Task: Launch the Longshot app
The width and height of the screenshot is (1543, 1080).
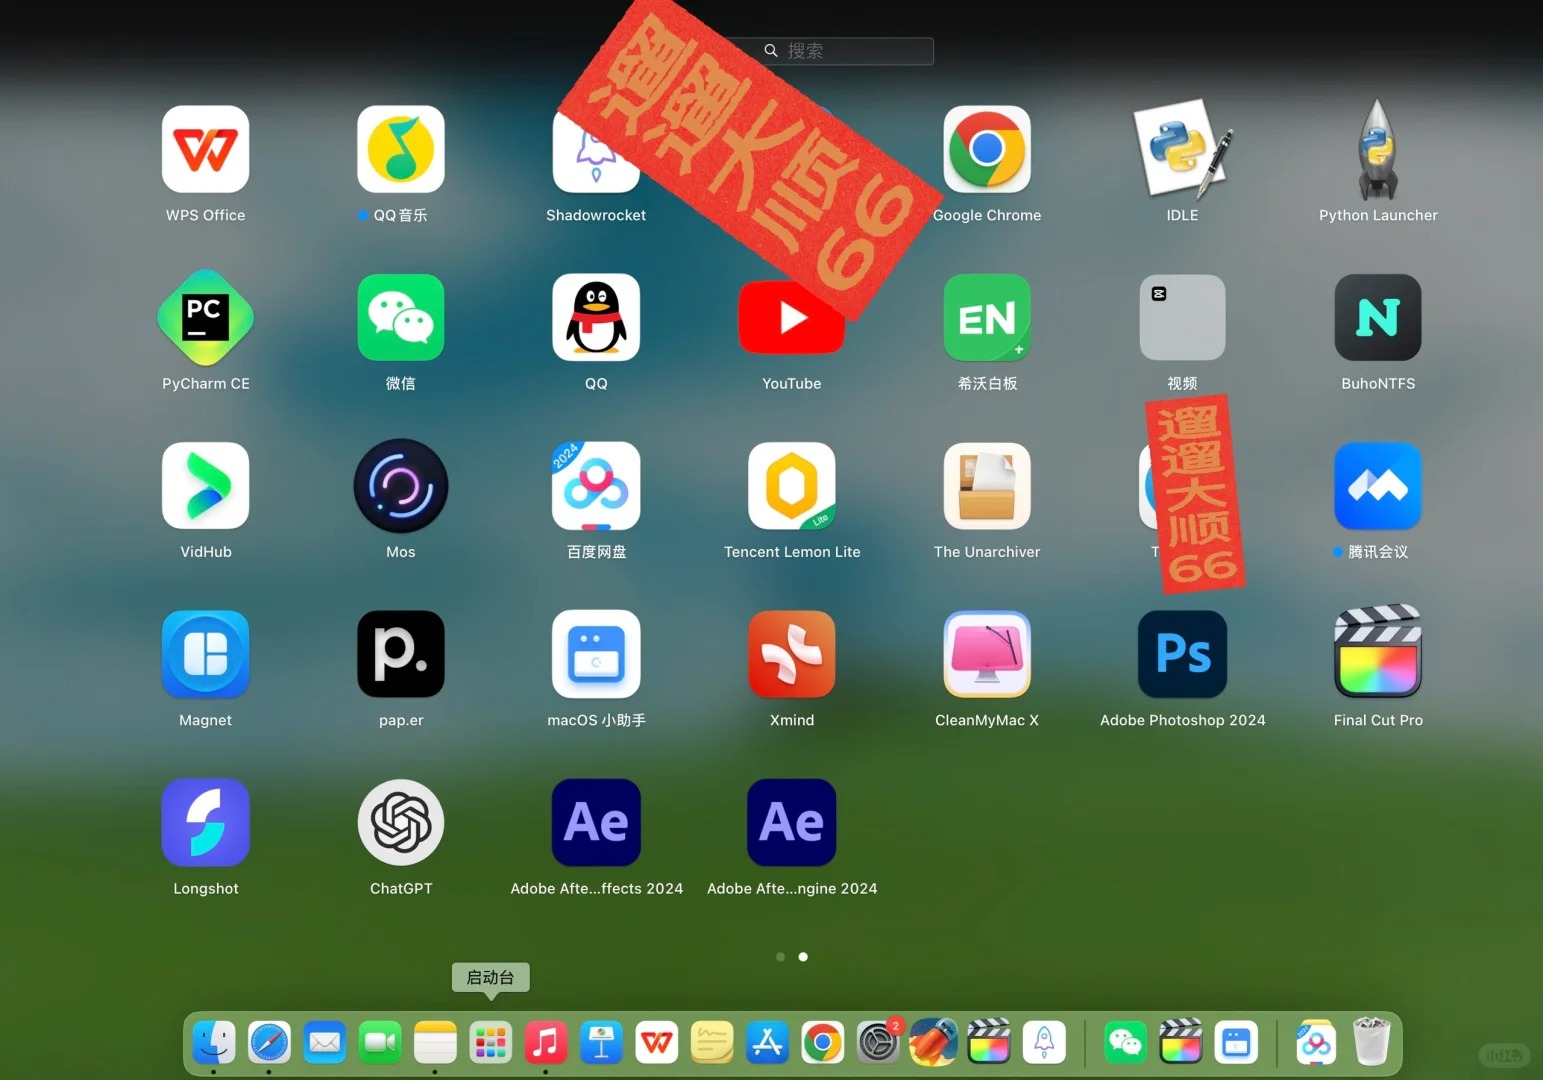Action: (205, 822)
